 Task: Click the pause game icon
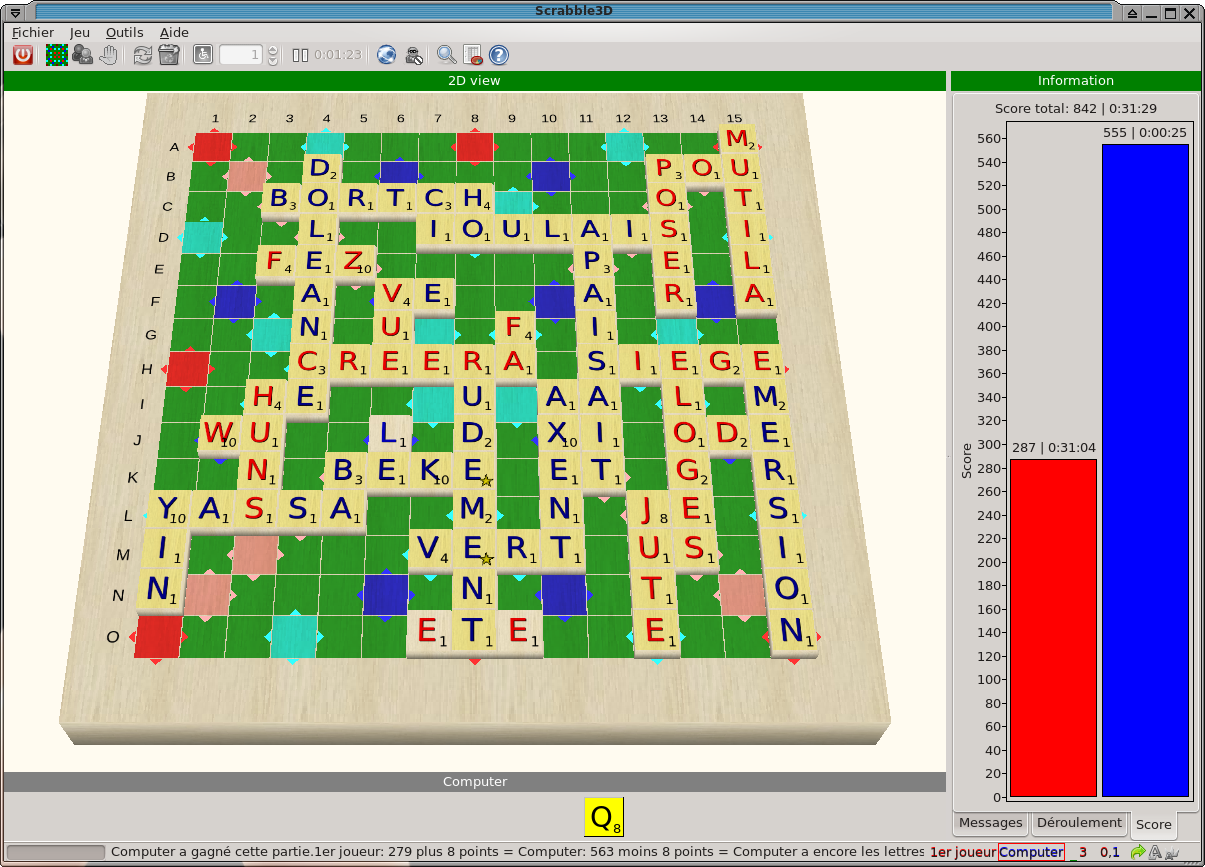tap(301, 55)
